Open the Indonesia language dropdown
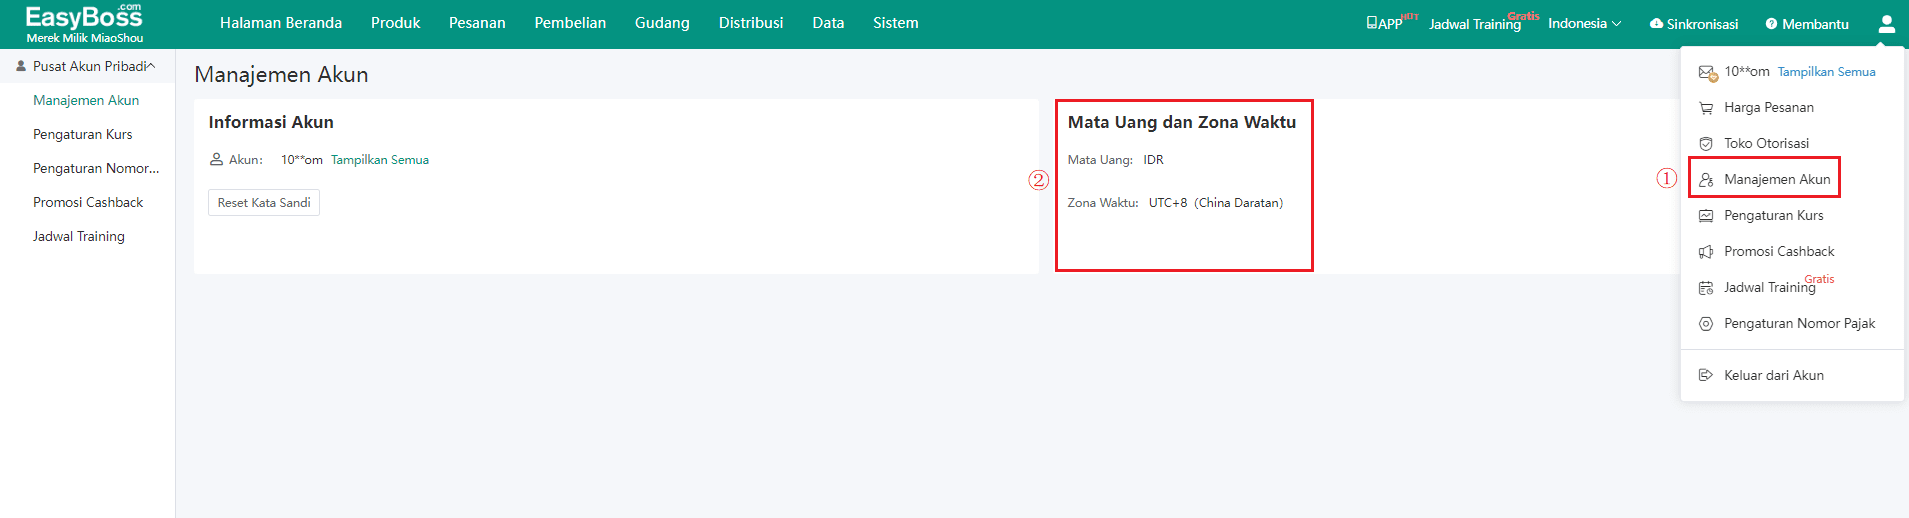Viewport: 1909px width, 518px height. (1584, 24)
